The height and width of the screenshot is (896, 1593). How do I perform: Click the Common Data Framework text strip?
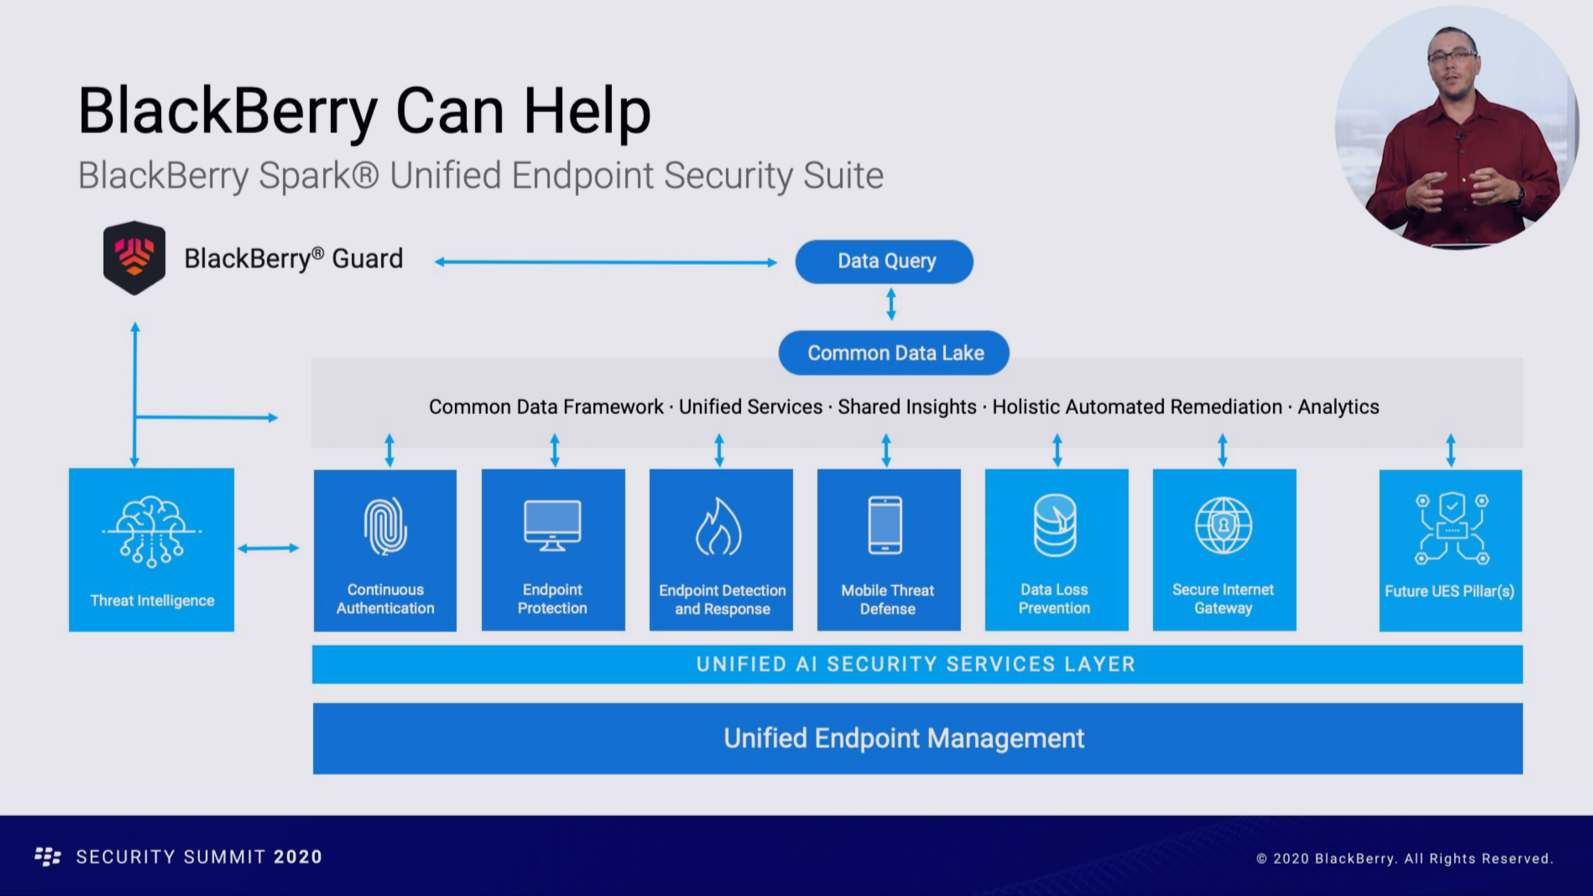[x=903, y=407]
